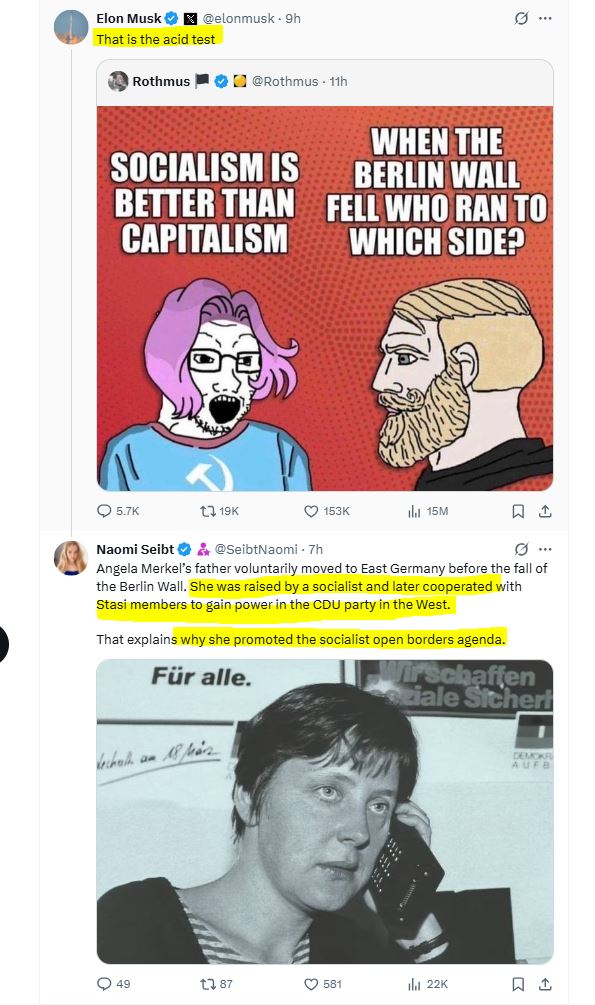Open Grok icon on Elon Musk's post
The image size is (595, 1005).
(521, 18)
